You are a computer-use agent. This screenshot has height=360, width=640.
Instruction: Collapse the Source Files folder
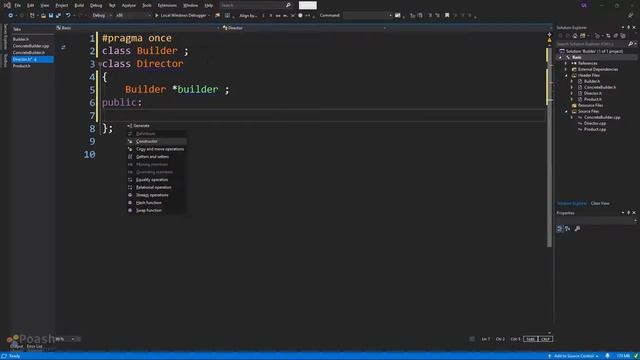566,111
